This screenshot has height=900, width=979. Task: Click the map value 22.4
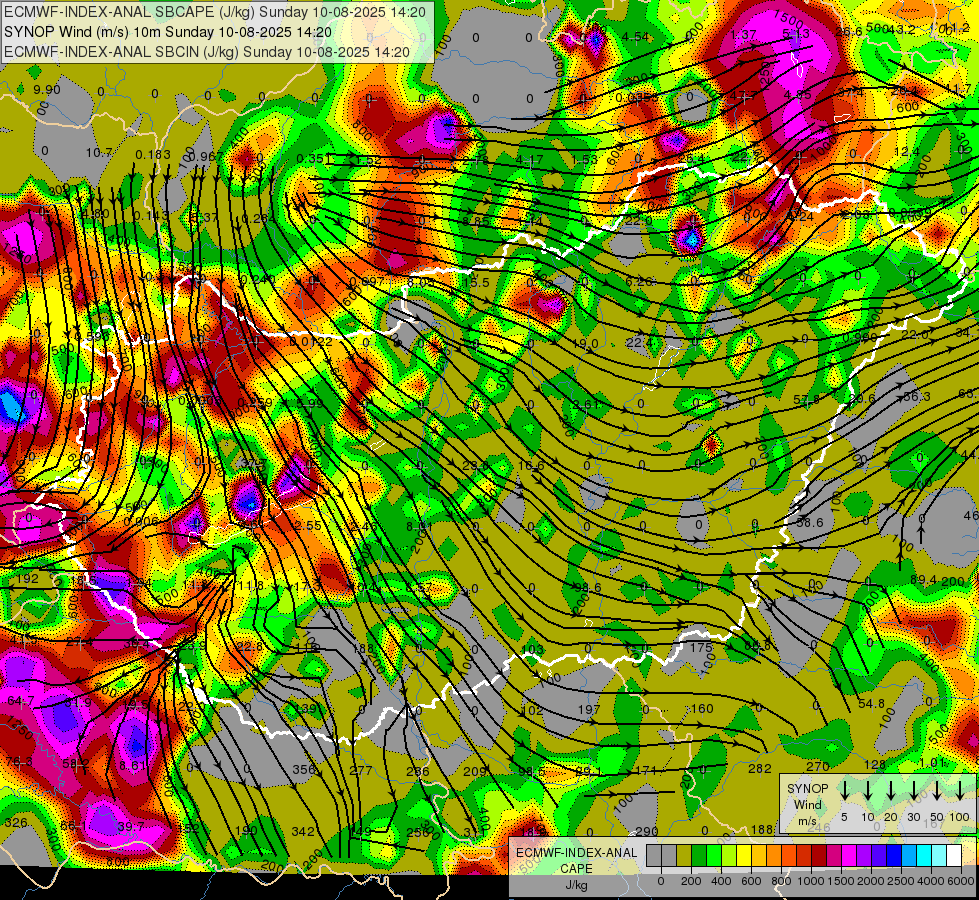(639, 342)
